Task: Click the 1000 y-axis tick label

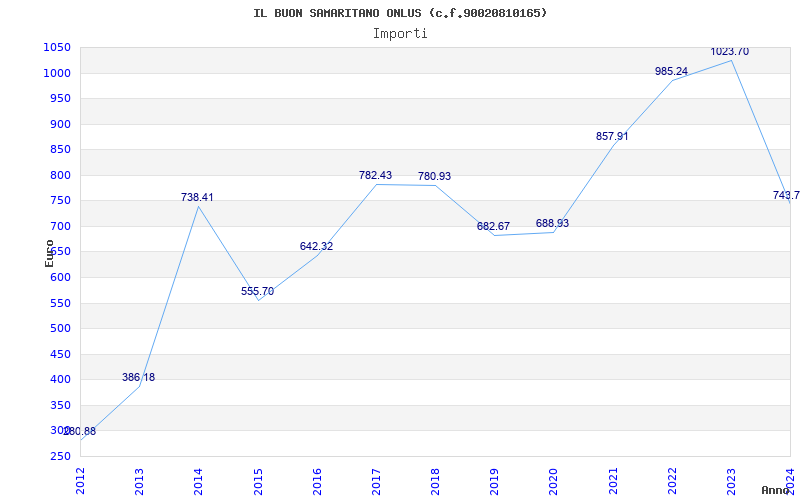Action: tap(57, 73)
